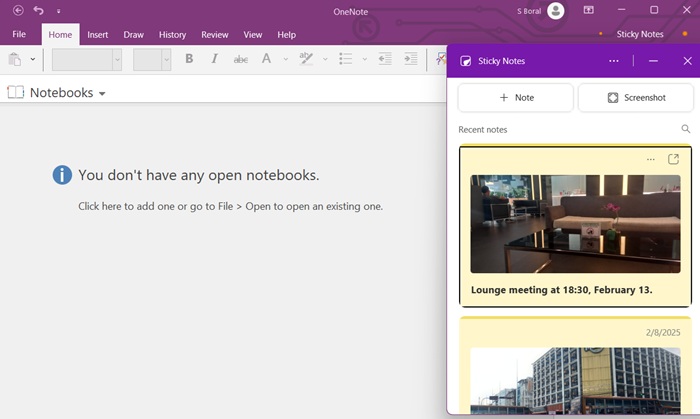The height and width of the screenshot is (419, 700).
Task: Create a new note with + Note
Action: click(x=516, y=98)
